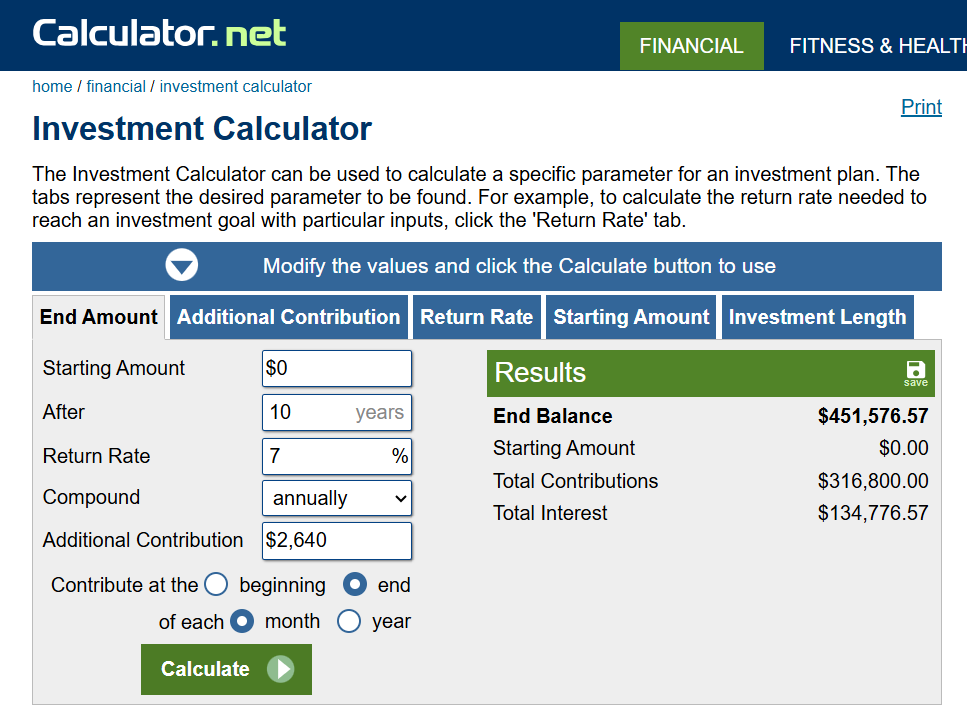
Task: Switch to the Additional Contribution tab
Action: (289, 317)
